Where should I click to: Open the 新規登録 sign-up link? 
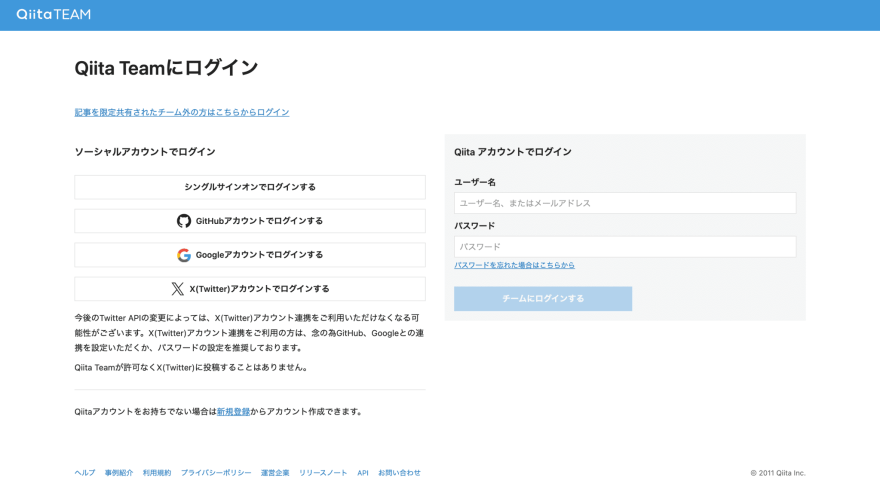pyautogui.click(x=233, y=411)
